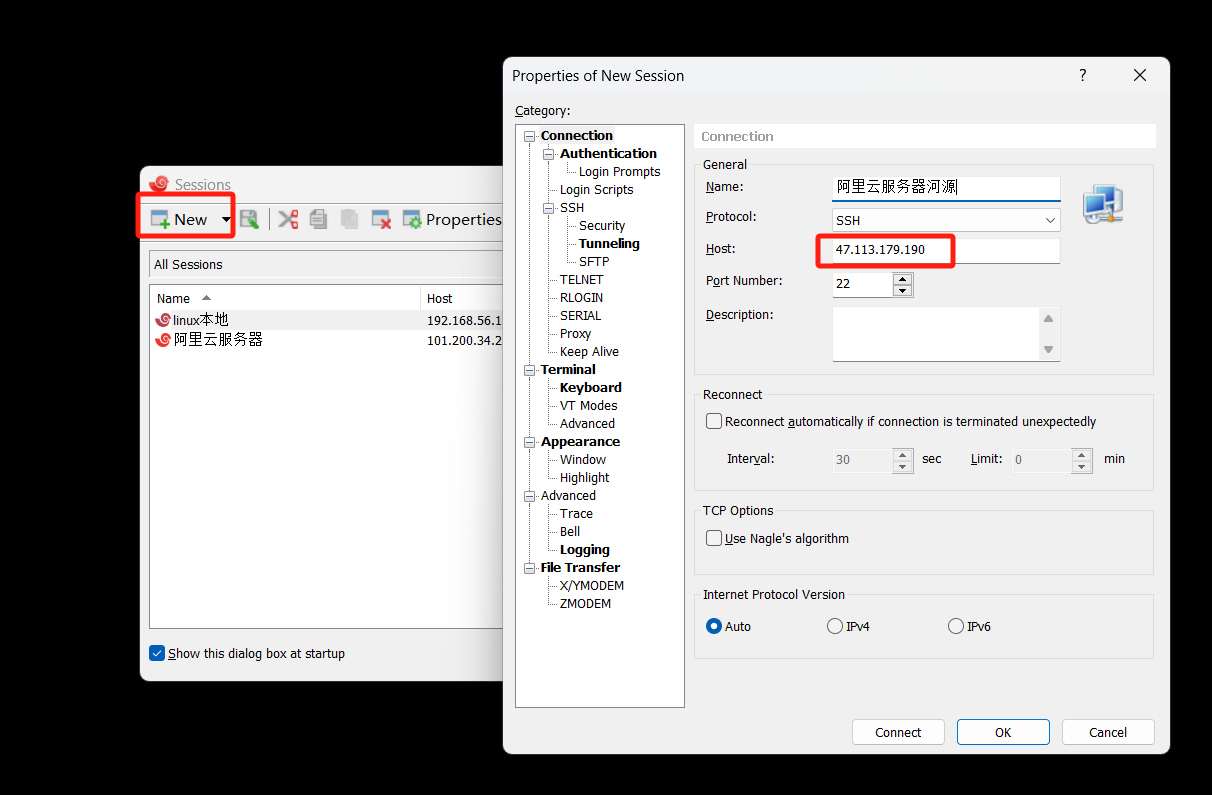Image resolution: width=1212 pixels, height=795 pixels.
Task: Select the 阿里云服务器 session row
Action: coord(326,340)
